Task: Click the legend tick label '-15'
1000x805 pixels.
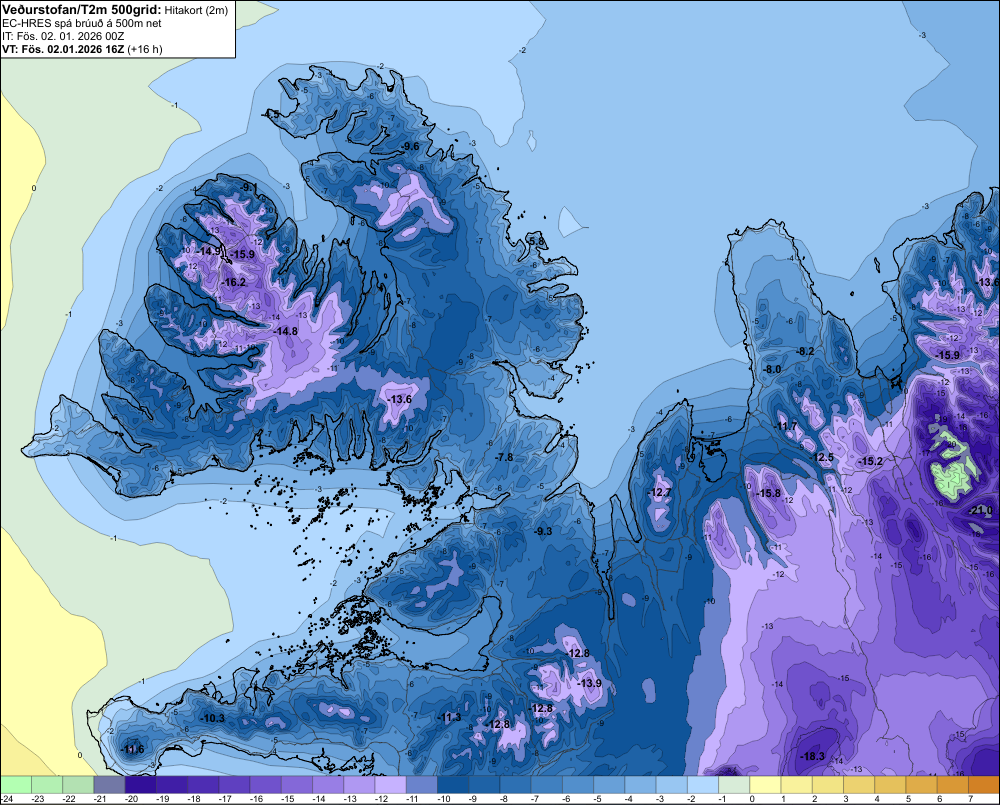Action: click(289, 799)
